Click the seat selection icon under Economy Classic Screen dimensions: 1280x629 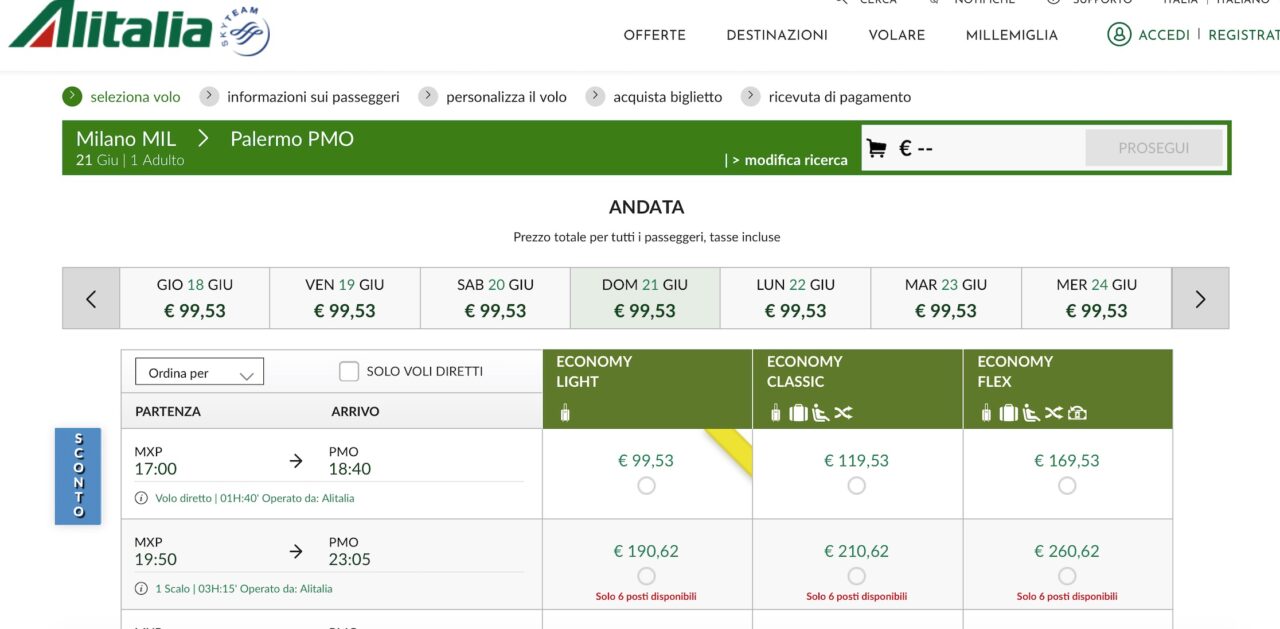821,412
